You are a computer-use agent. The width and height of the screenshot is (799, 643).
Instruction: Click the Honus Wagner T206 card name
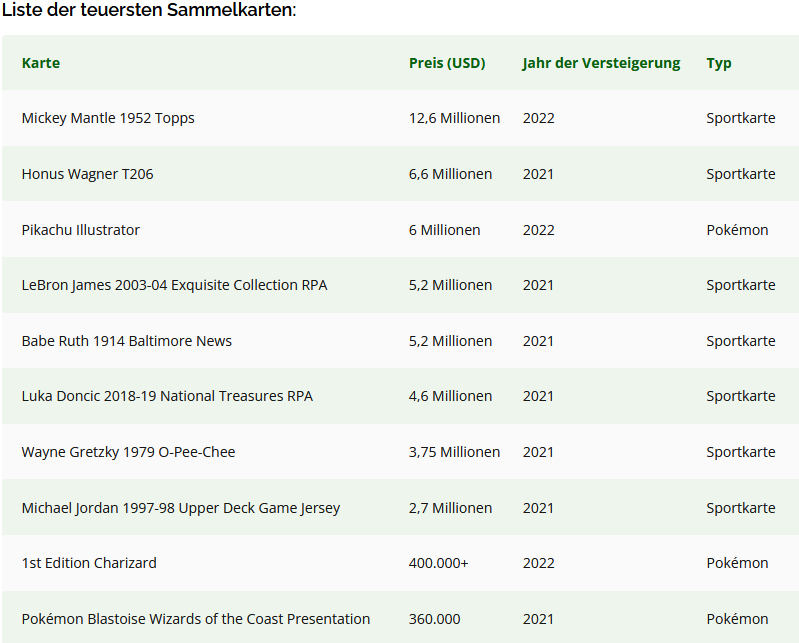(x=87, y=174)
